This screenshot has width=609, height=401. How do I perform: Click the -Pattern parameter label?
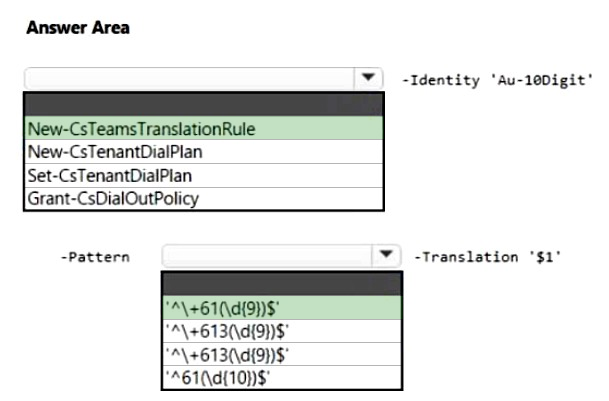[x=95, y=257]
